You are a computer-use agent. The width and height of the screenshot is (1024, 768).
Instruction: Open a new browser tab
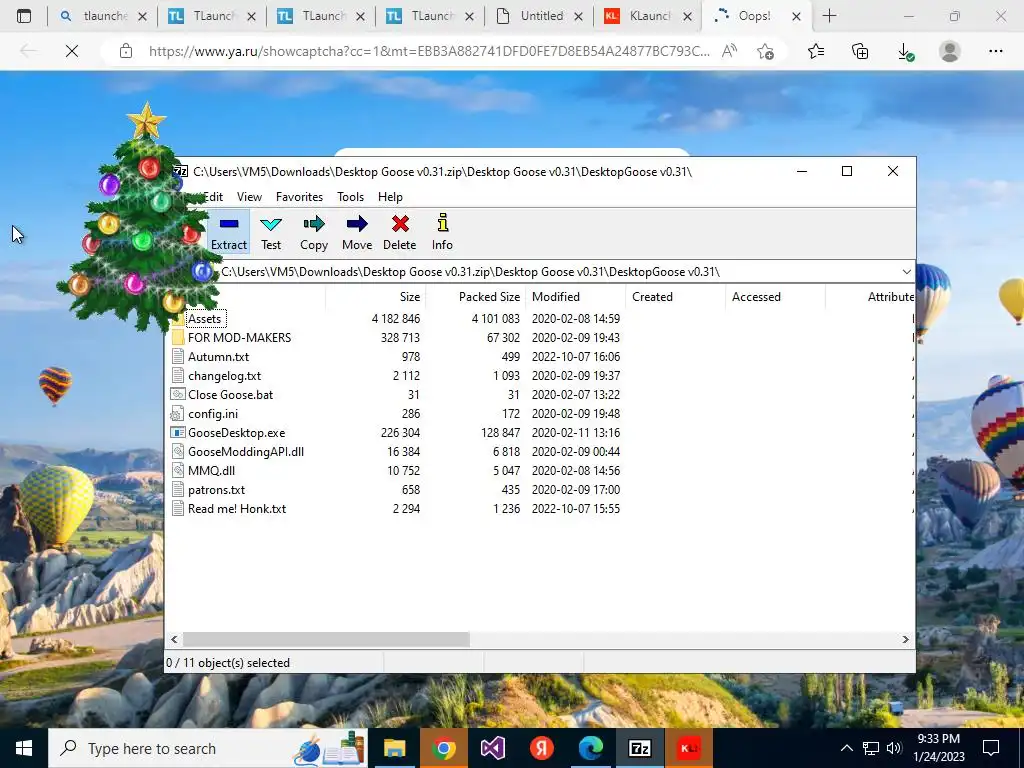[829, 16]
